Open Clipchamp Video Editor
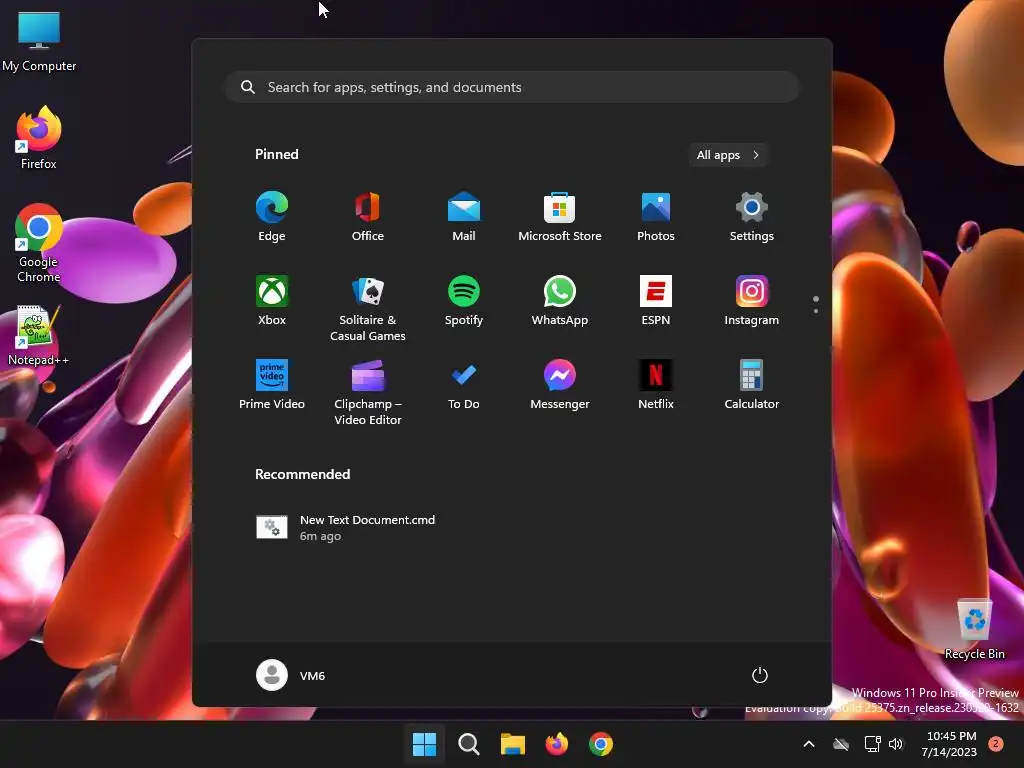 tap(368, 392)
